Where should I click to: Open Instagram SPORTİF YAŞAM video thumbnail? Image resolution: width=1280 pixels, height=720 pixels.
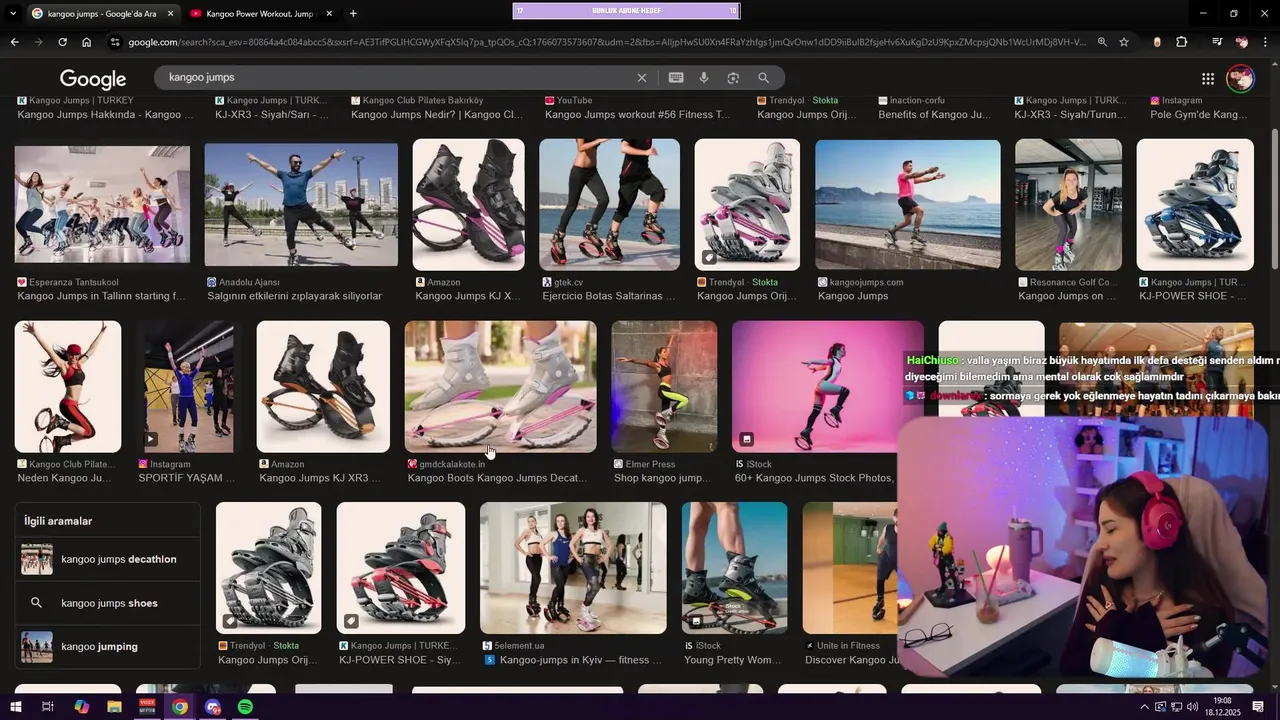click(189, 386)
